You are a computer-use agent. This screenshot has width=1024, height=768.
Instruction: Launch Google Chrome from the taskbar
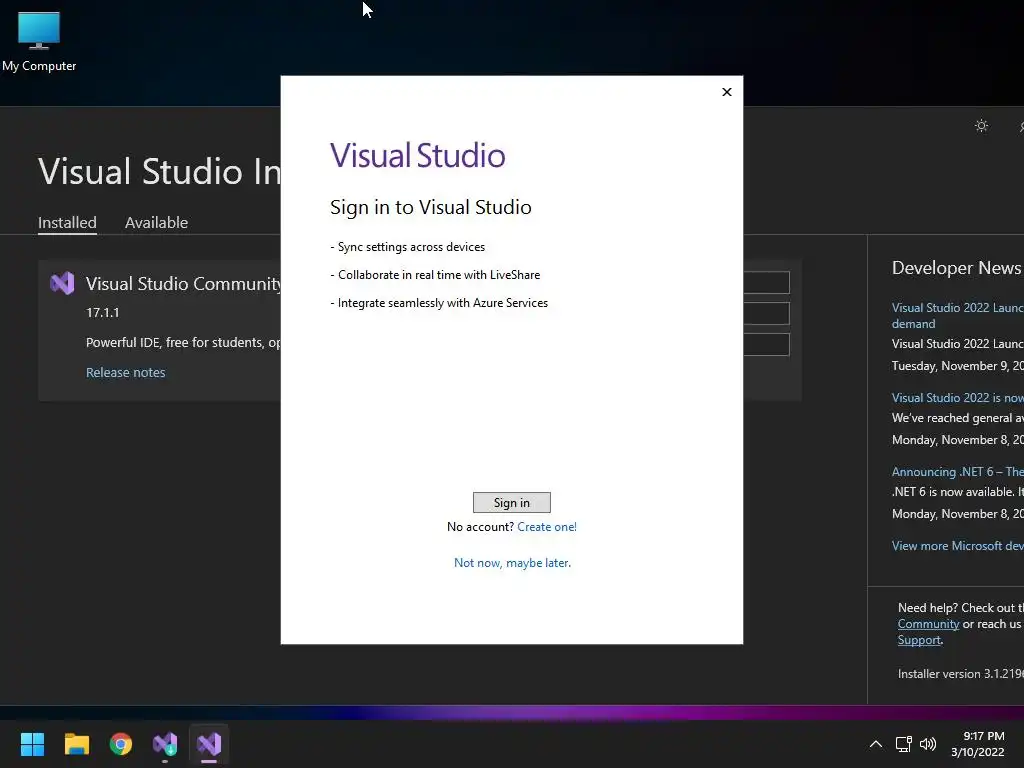[121, 744]
